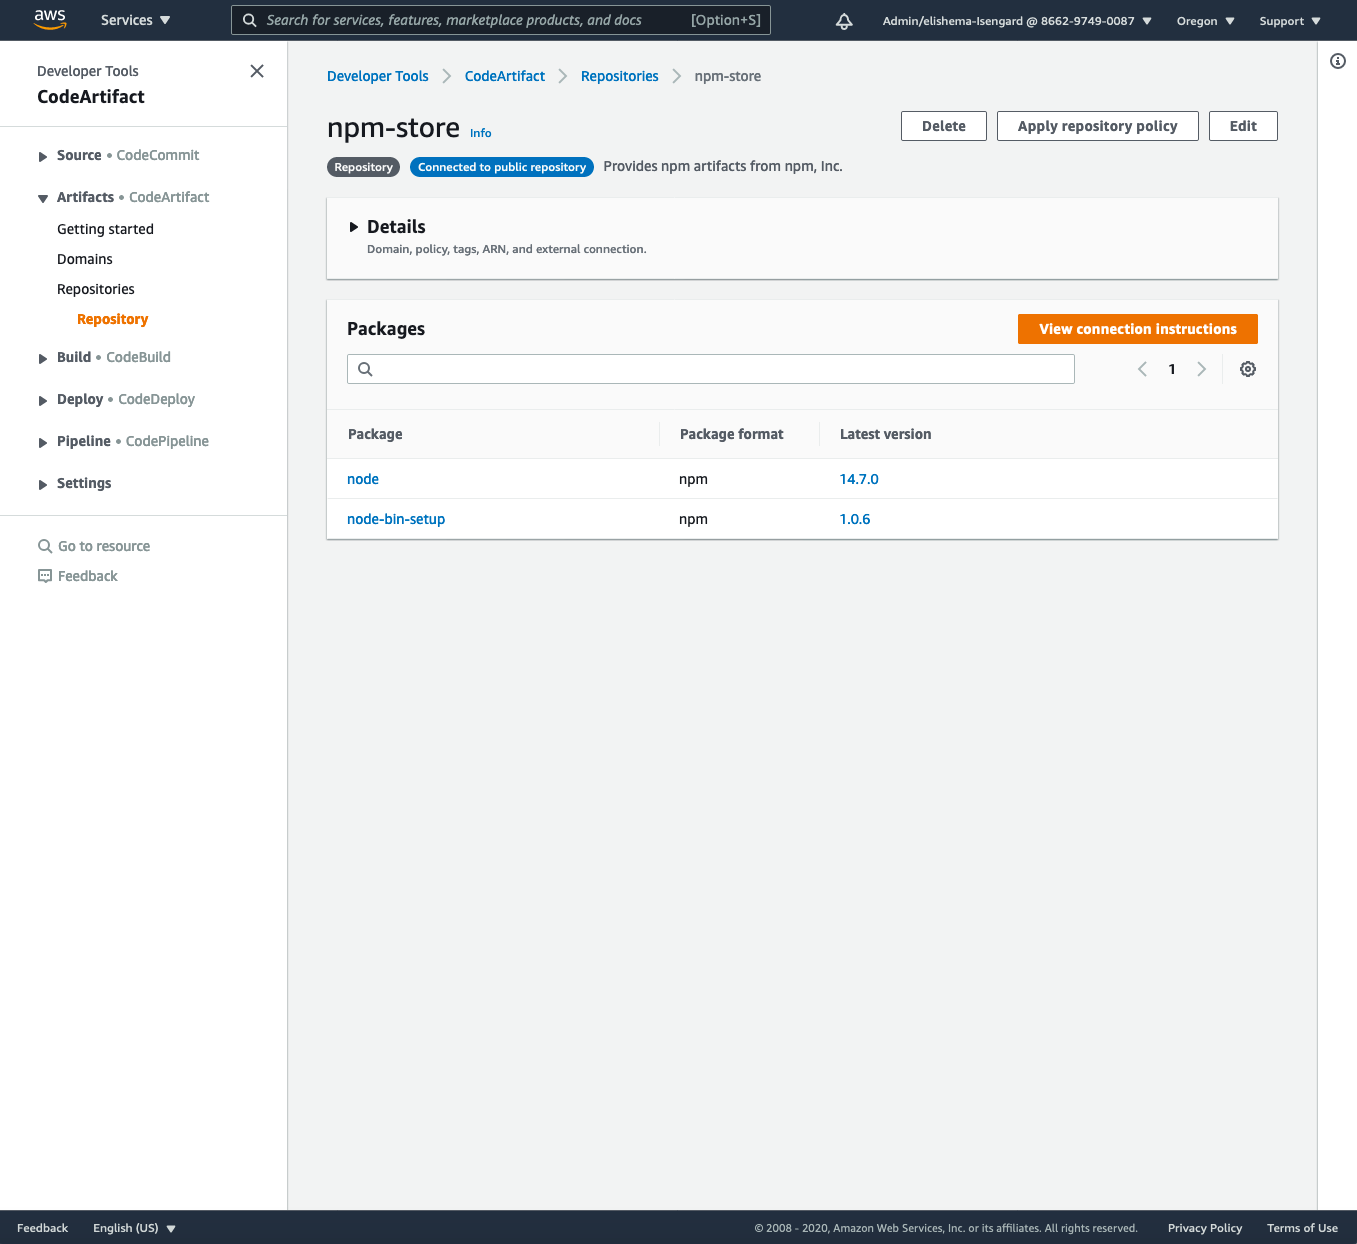Click the Repositories breadcrumb link
1357x1244 pixels.
point(620,76)
